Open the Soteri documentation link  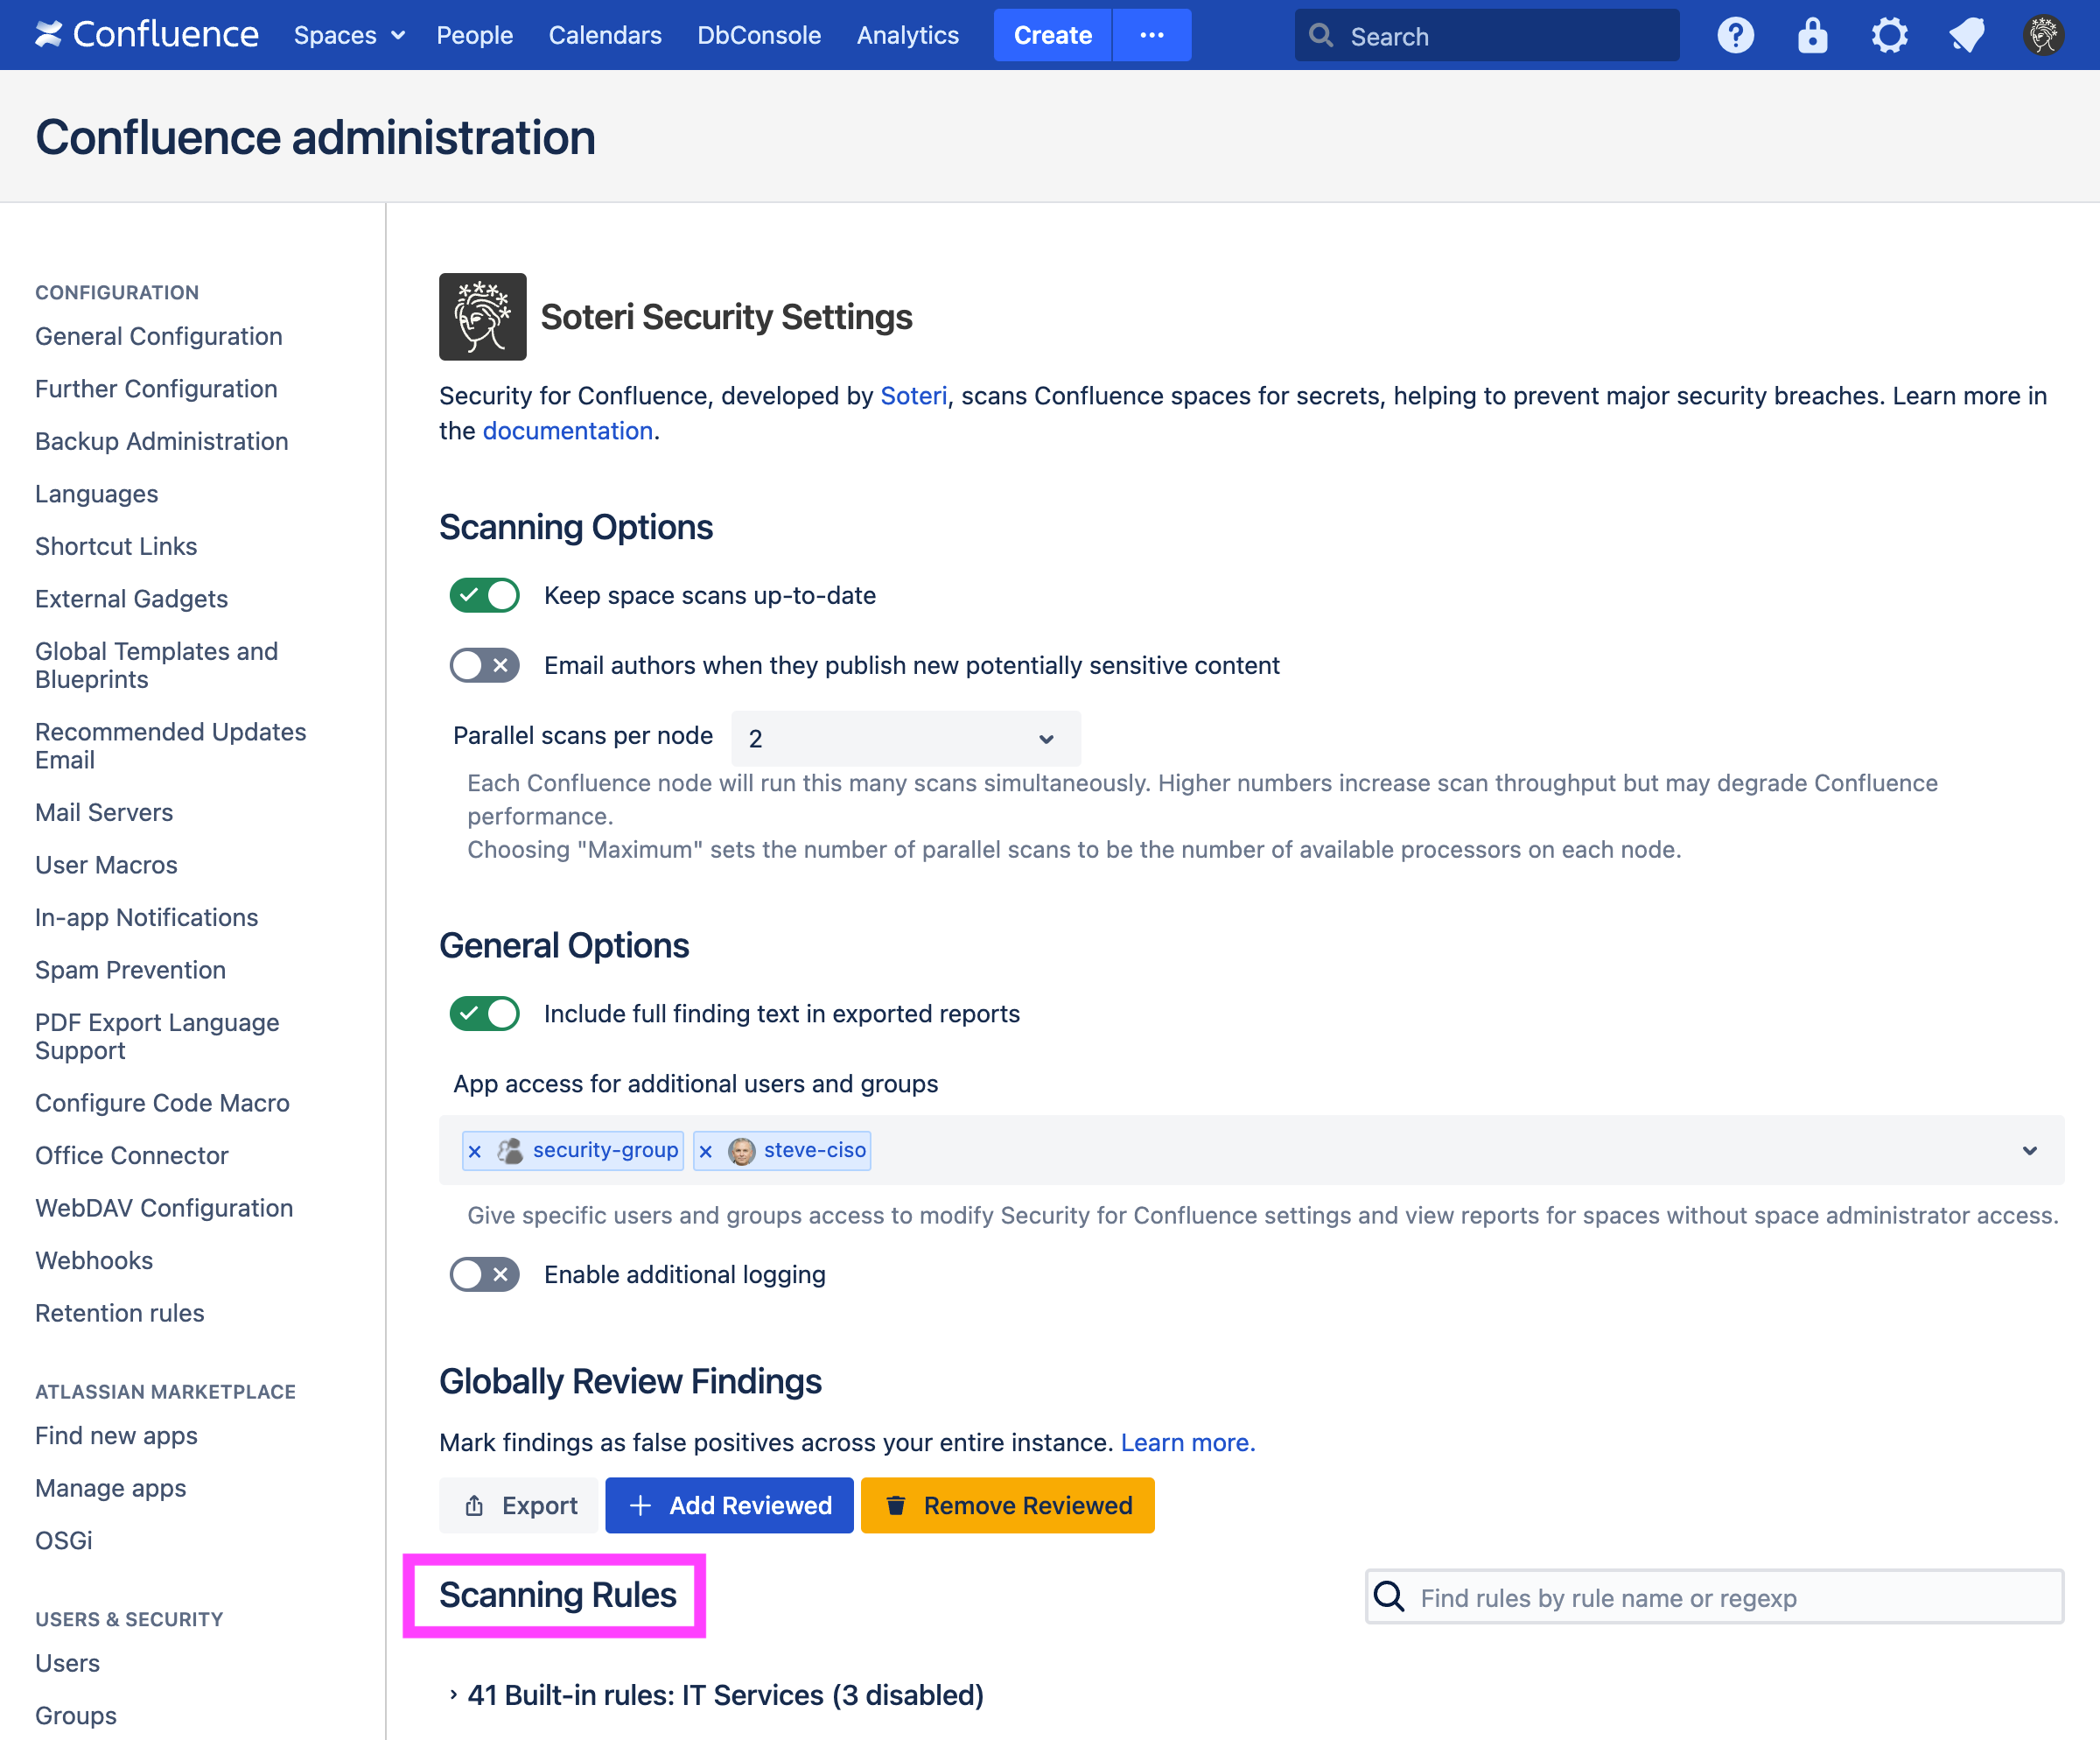tap(566, 430)
